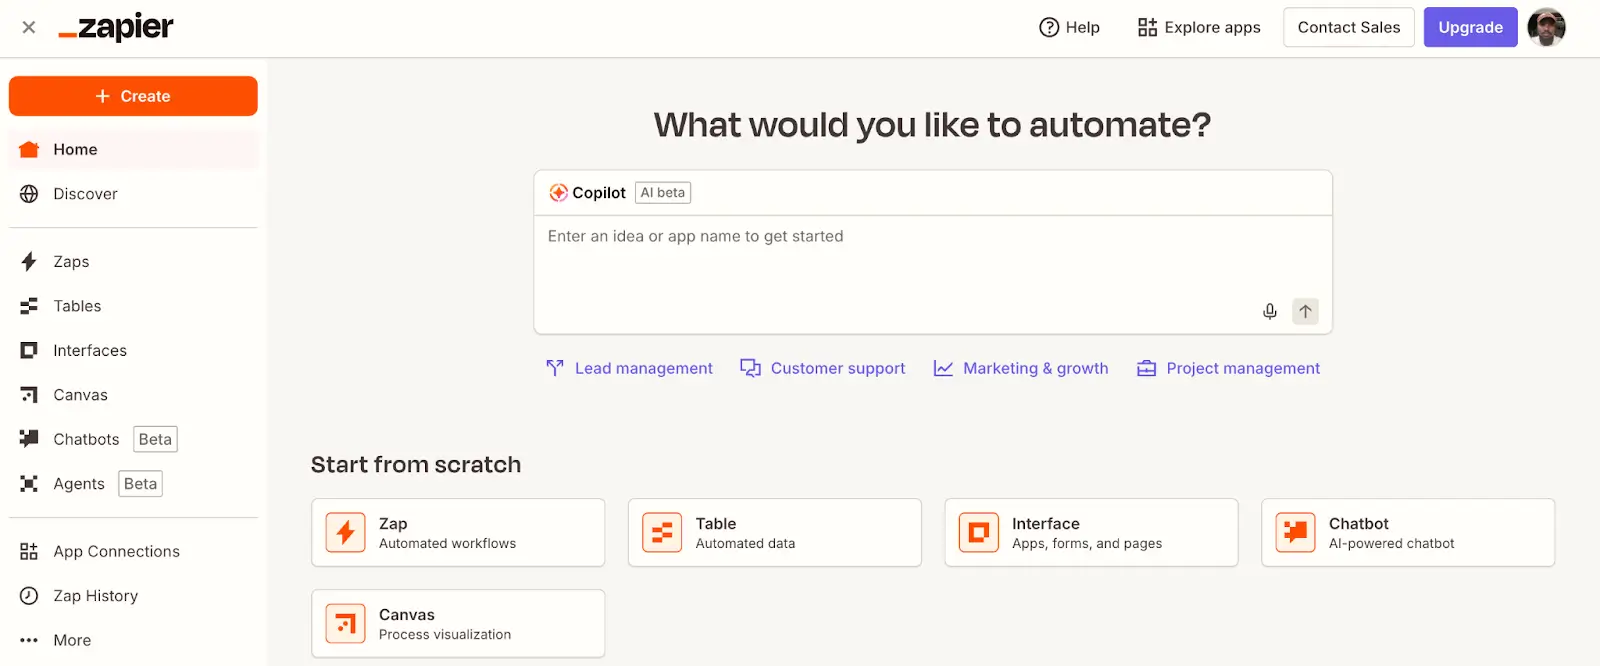Screen dimensions: 1600x666
Task: Click the Upgrade button
Action: point(1470,27)
